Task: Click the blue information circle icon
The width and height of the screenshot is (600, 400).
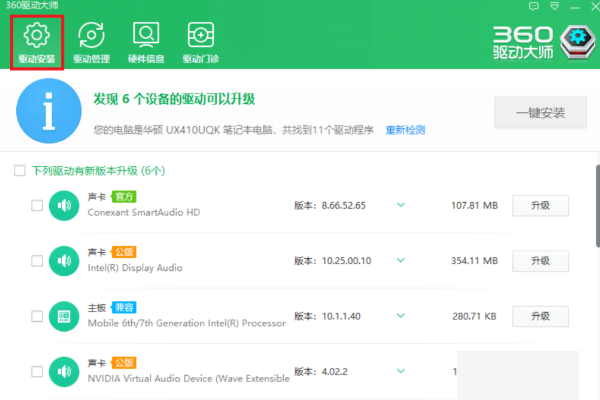Action: click(x=47, y=116)
